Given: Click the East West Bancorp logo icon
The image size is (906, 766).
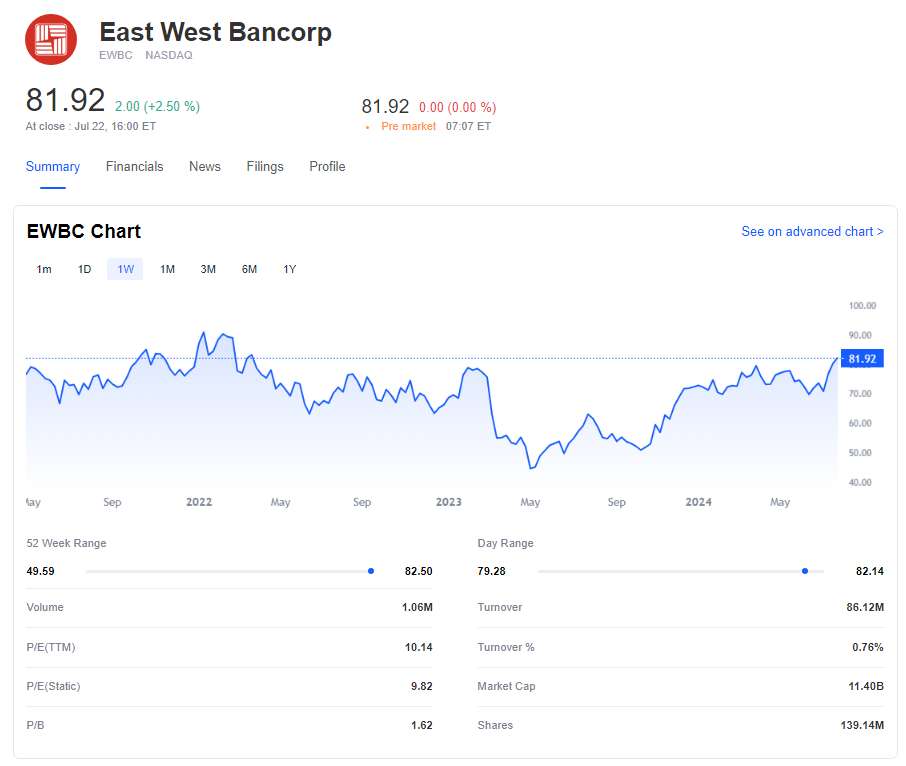Looking at the screenshot, I should pyautogui.click(x=50, y=39).
